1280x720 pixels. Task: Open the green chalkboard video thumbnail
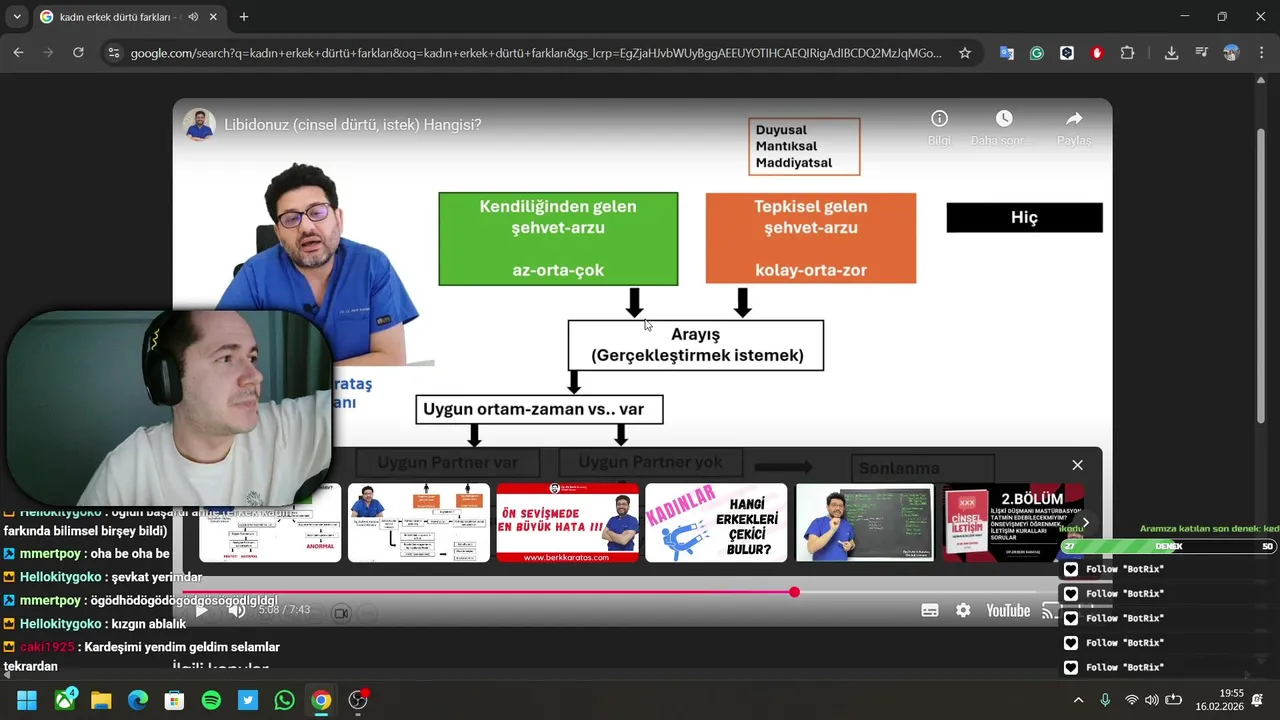tap(865, 523)
